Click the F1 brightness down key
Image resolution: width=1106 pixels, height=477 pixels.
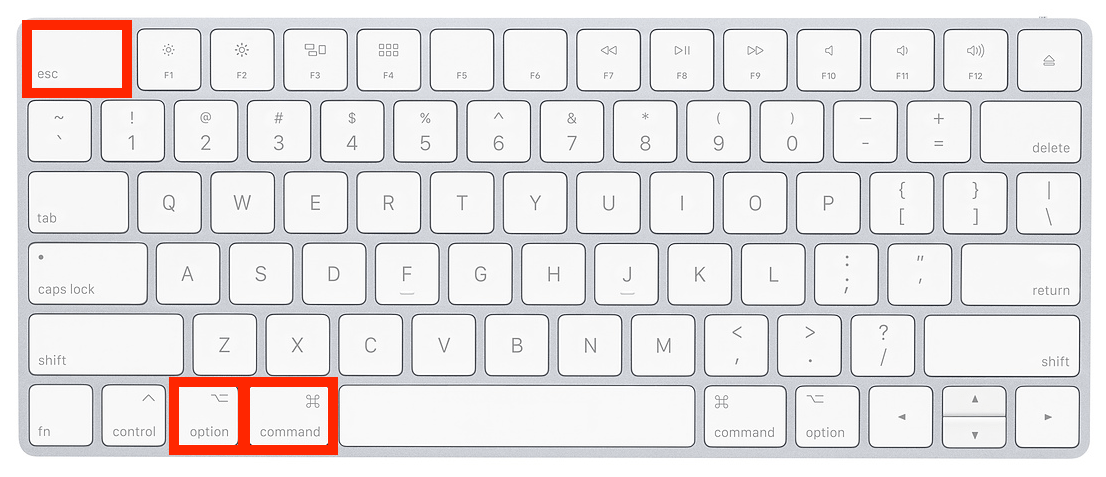(x=169, y=60)
